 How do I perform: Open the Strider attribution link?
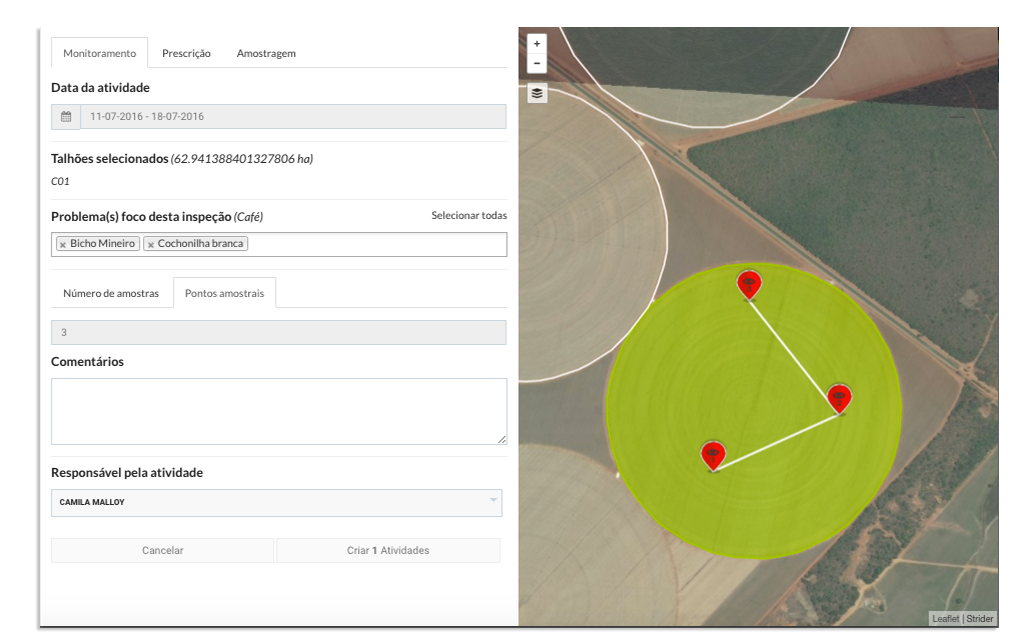(x=980, y=618)
